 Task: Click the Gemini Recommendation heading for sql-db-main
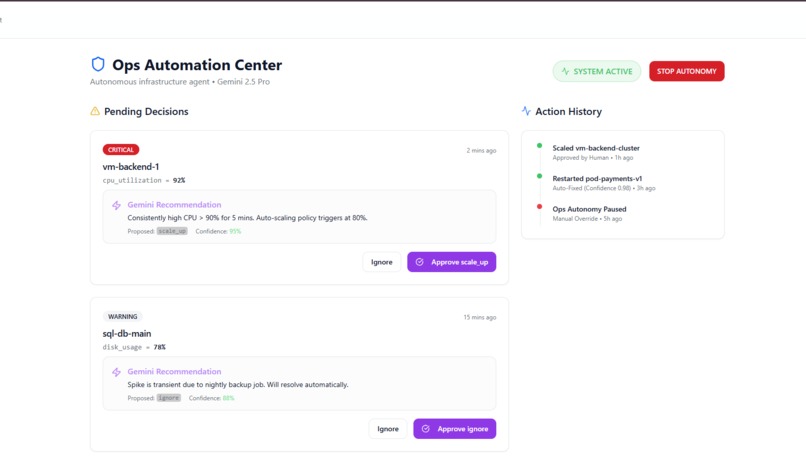(174, 371)
